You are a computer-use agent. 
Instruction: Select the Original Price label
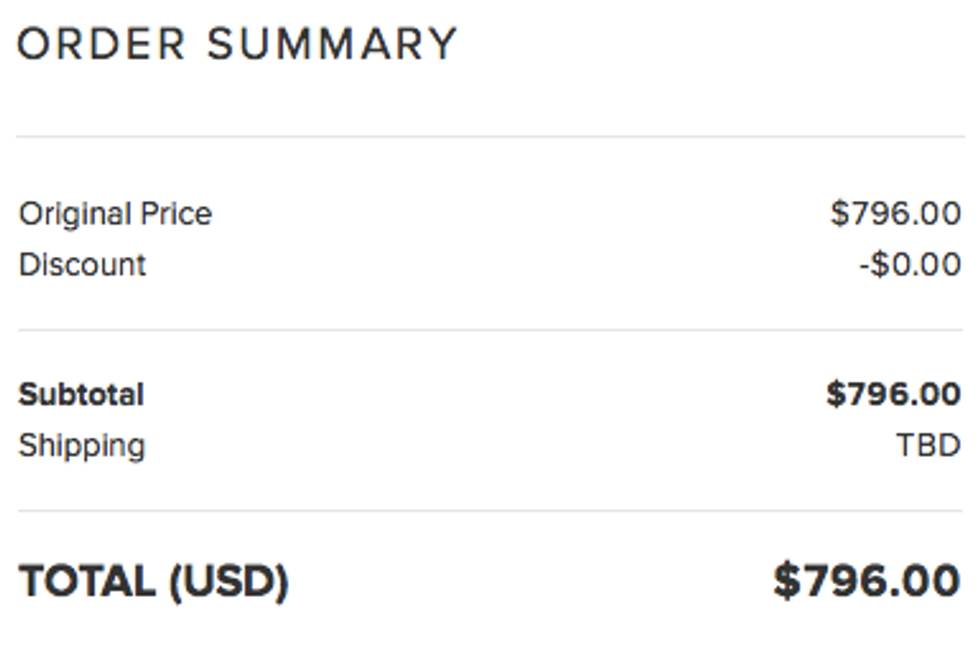coord(115,214)
